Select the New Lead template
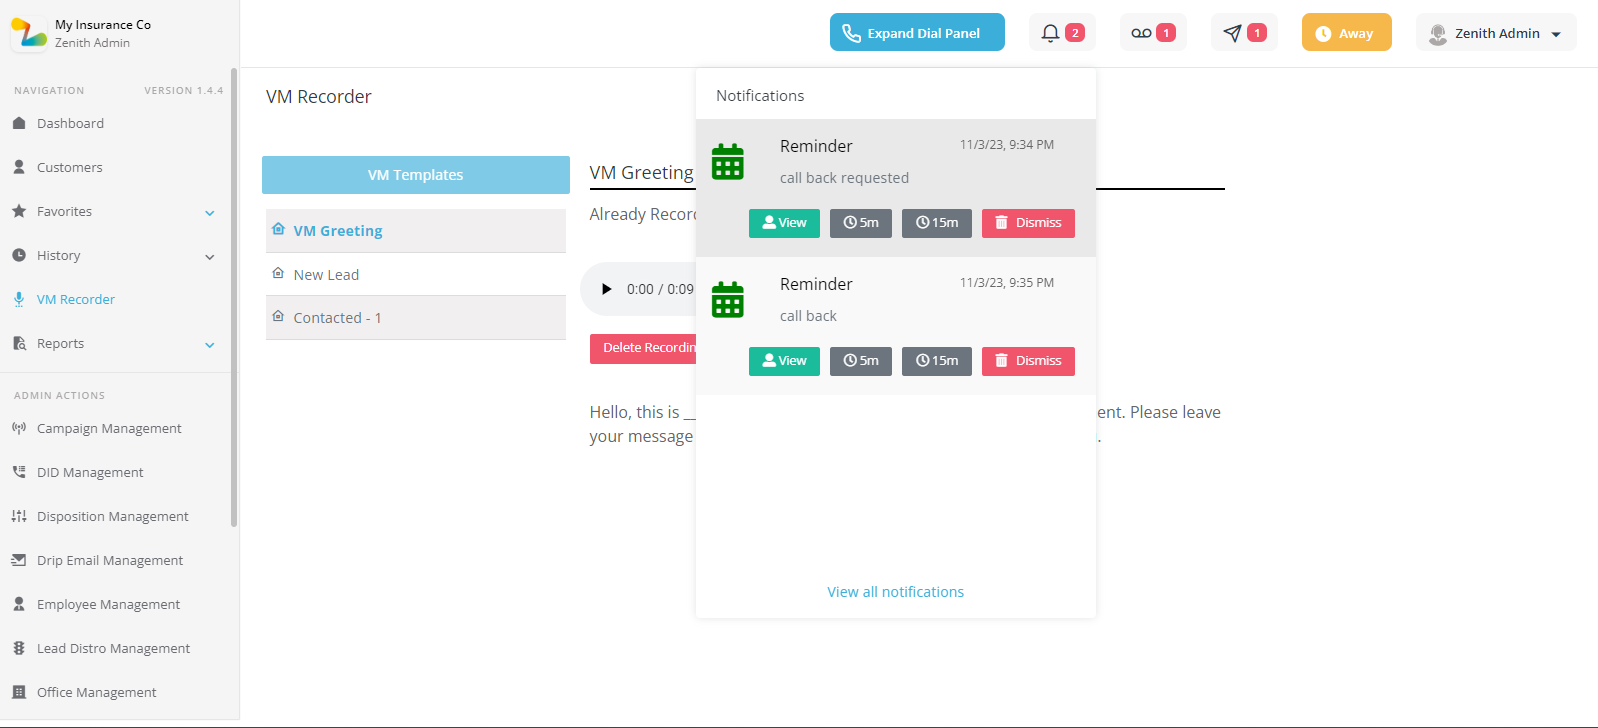This screenshot has height=728, width=1598. [416, 274]
